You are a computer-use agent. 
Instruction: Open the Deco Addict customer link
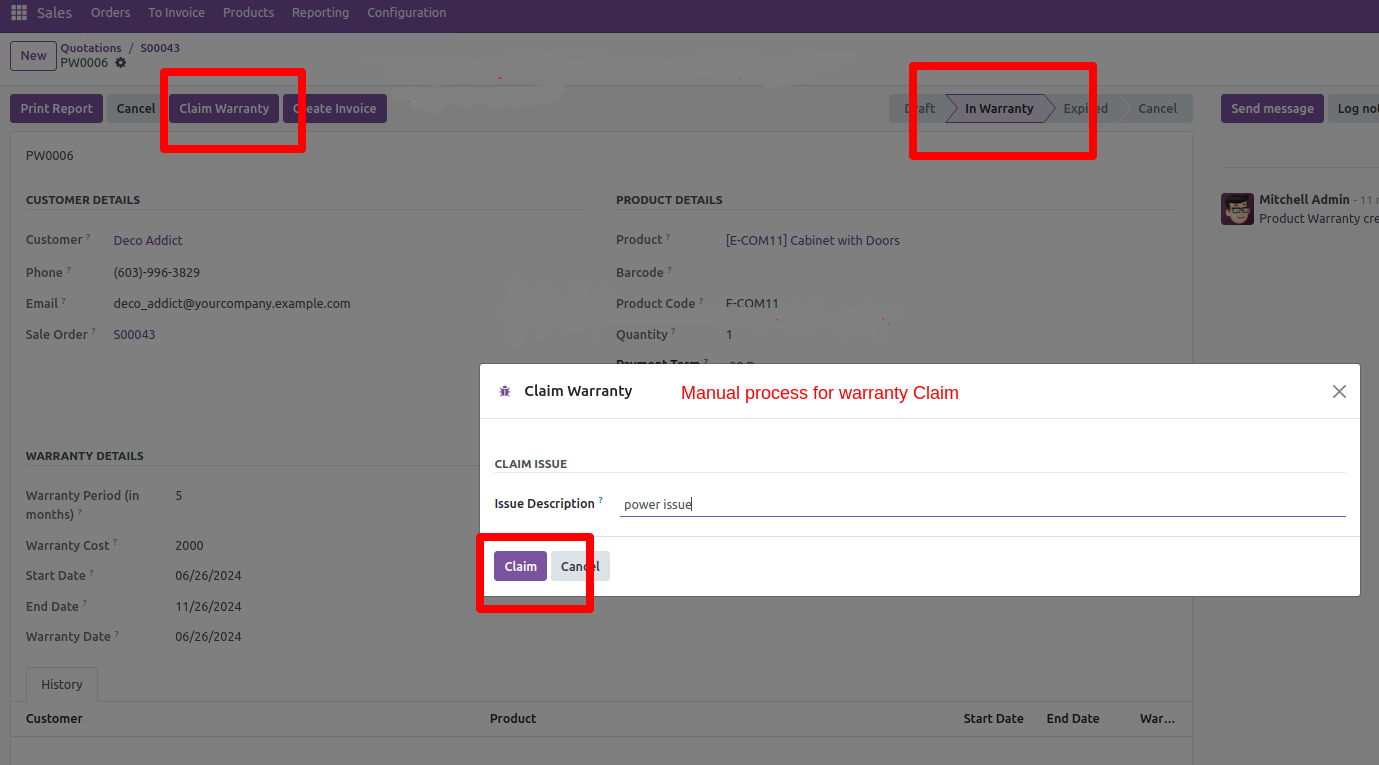(148, 241)
